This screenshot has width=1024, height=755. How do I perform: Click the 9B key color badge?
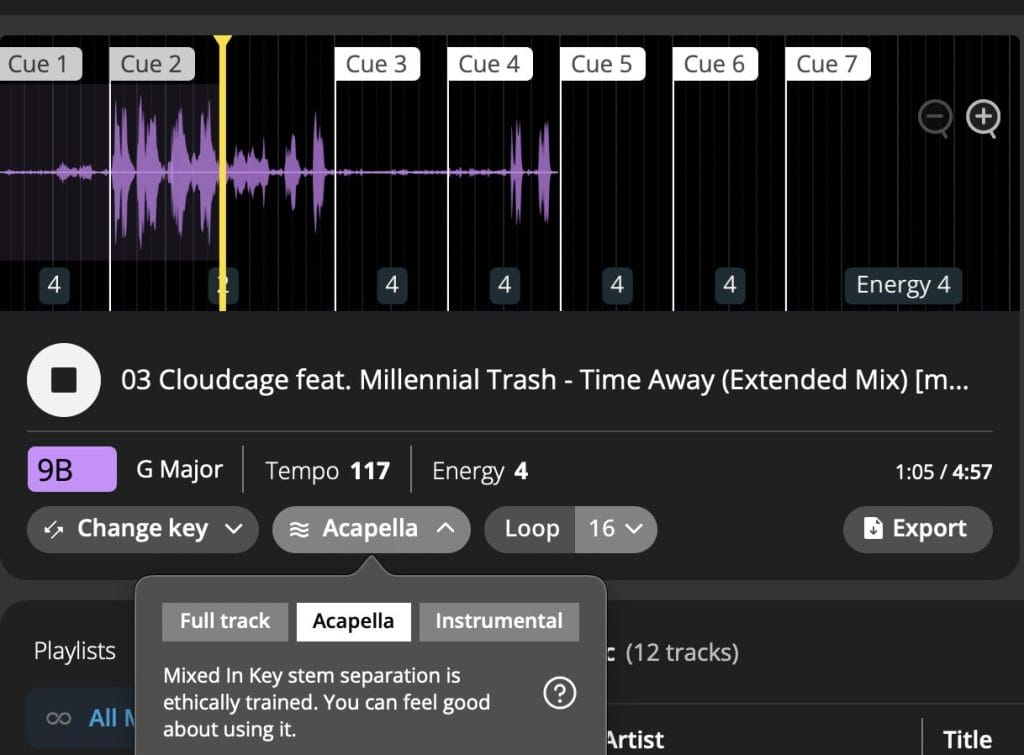point(72,470)
